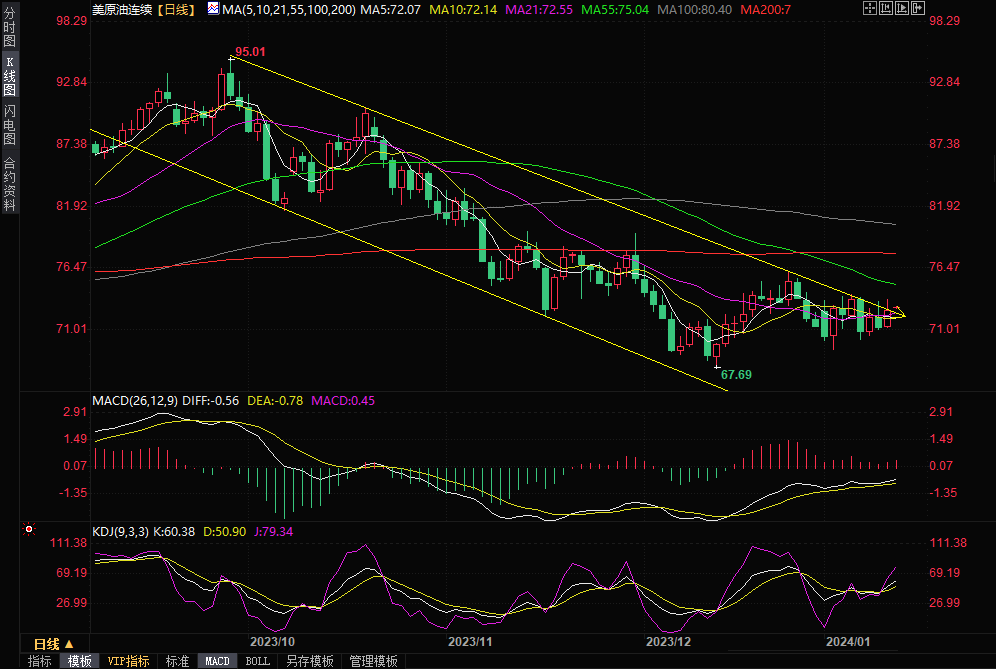Choose the 标准 template
The image size is (996, 669).
177,661
